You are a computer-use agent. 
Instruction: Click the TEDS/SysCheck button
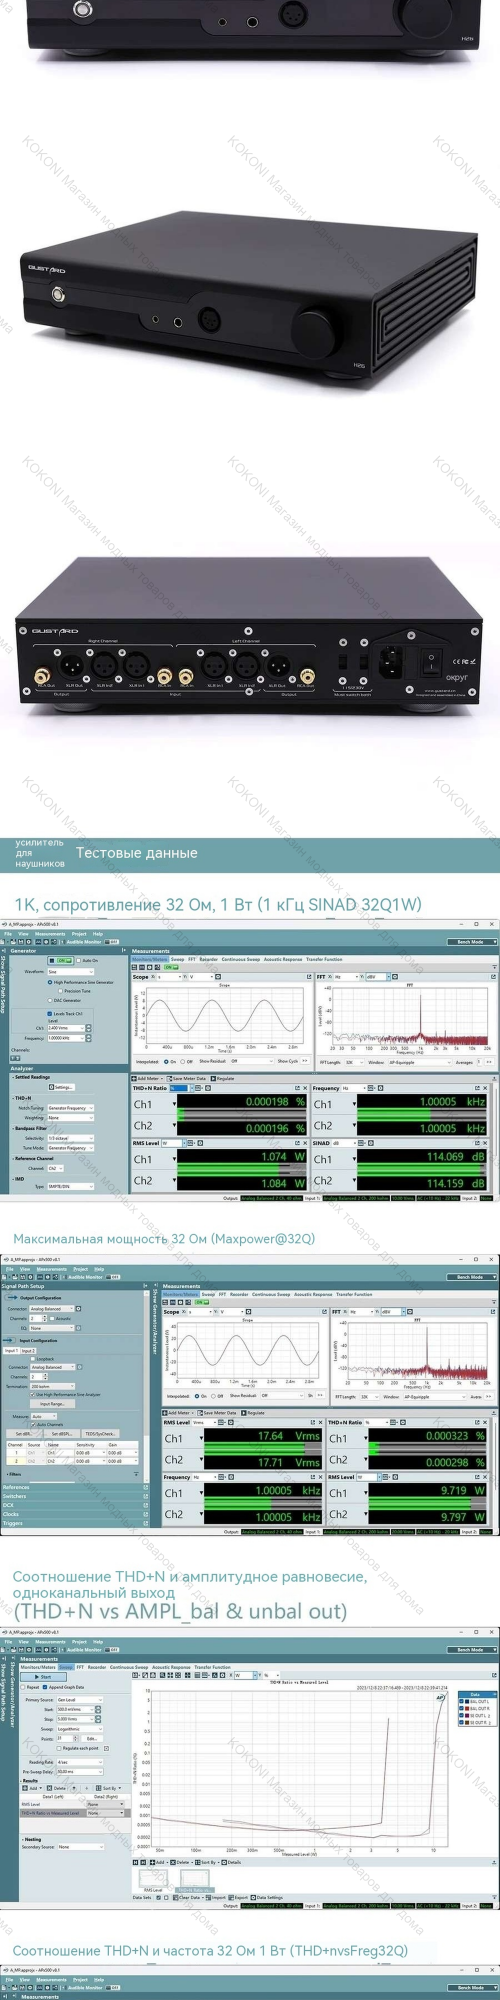pos(100,1433)
